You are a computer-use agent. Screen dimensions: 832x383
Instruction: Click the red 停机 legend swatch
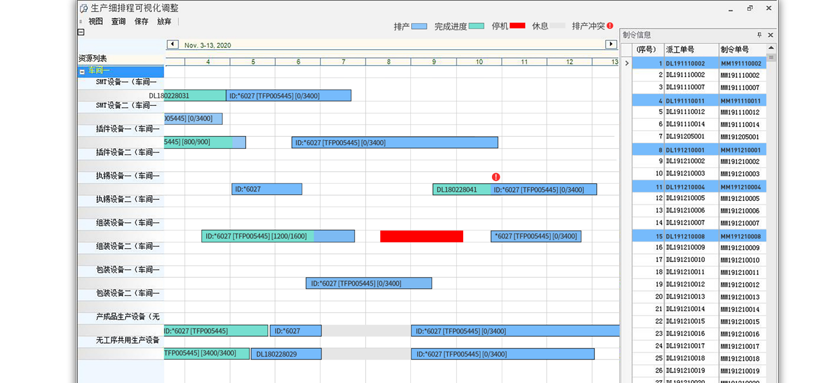(516, 25)
